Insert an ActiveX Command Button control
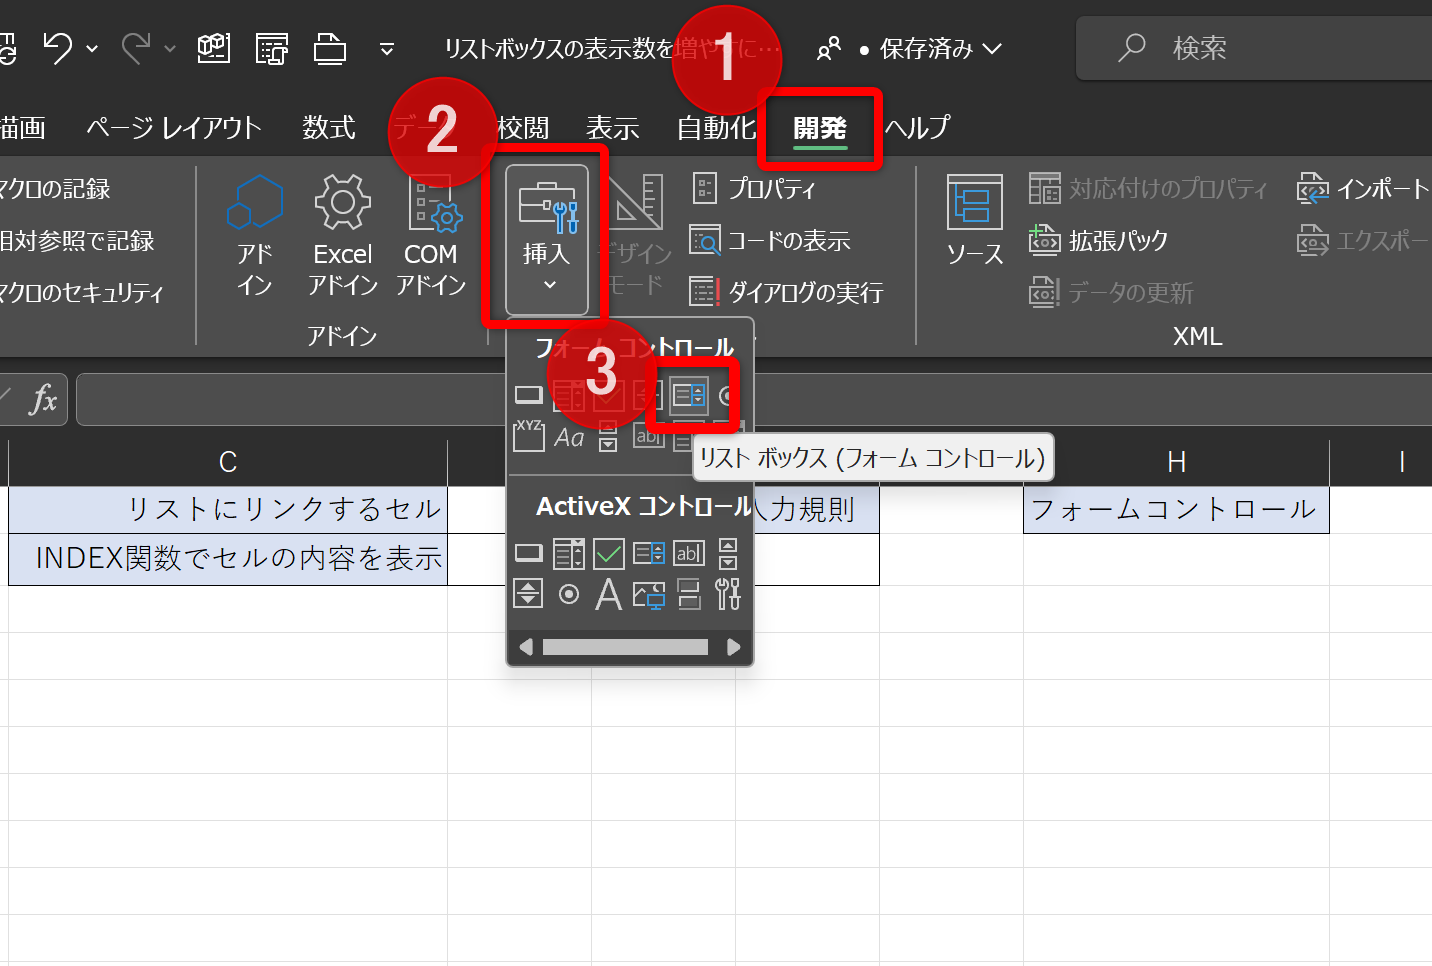 click(528, 553)
